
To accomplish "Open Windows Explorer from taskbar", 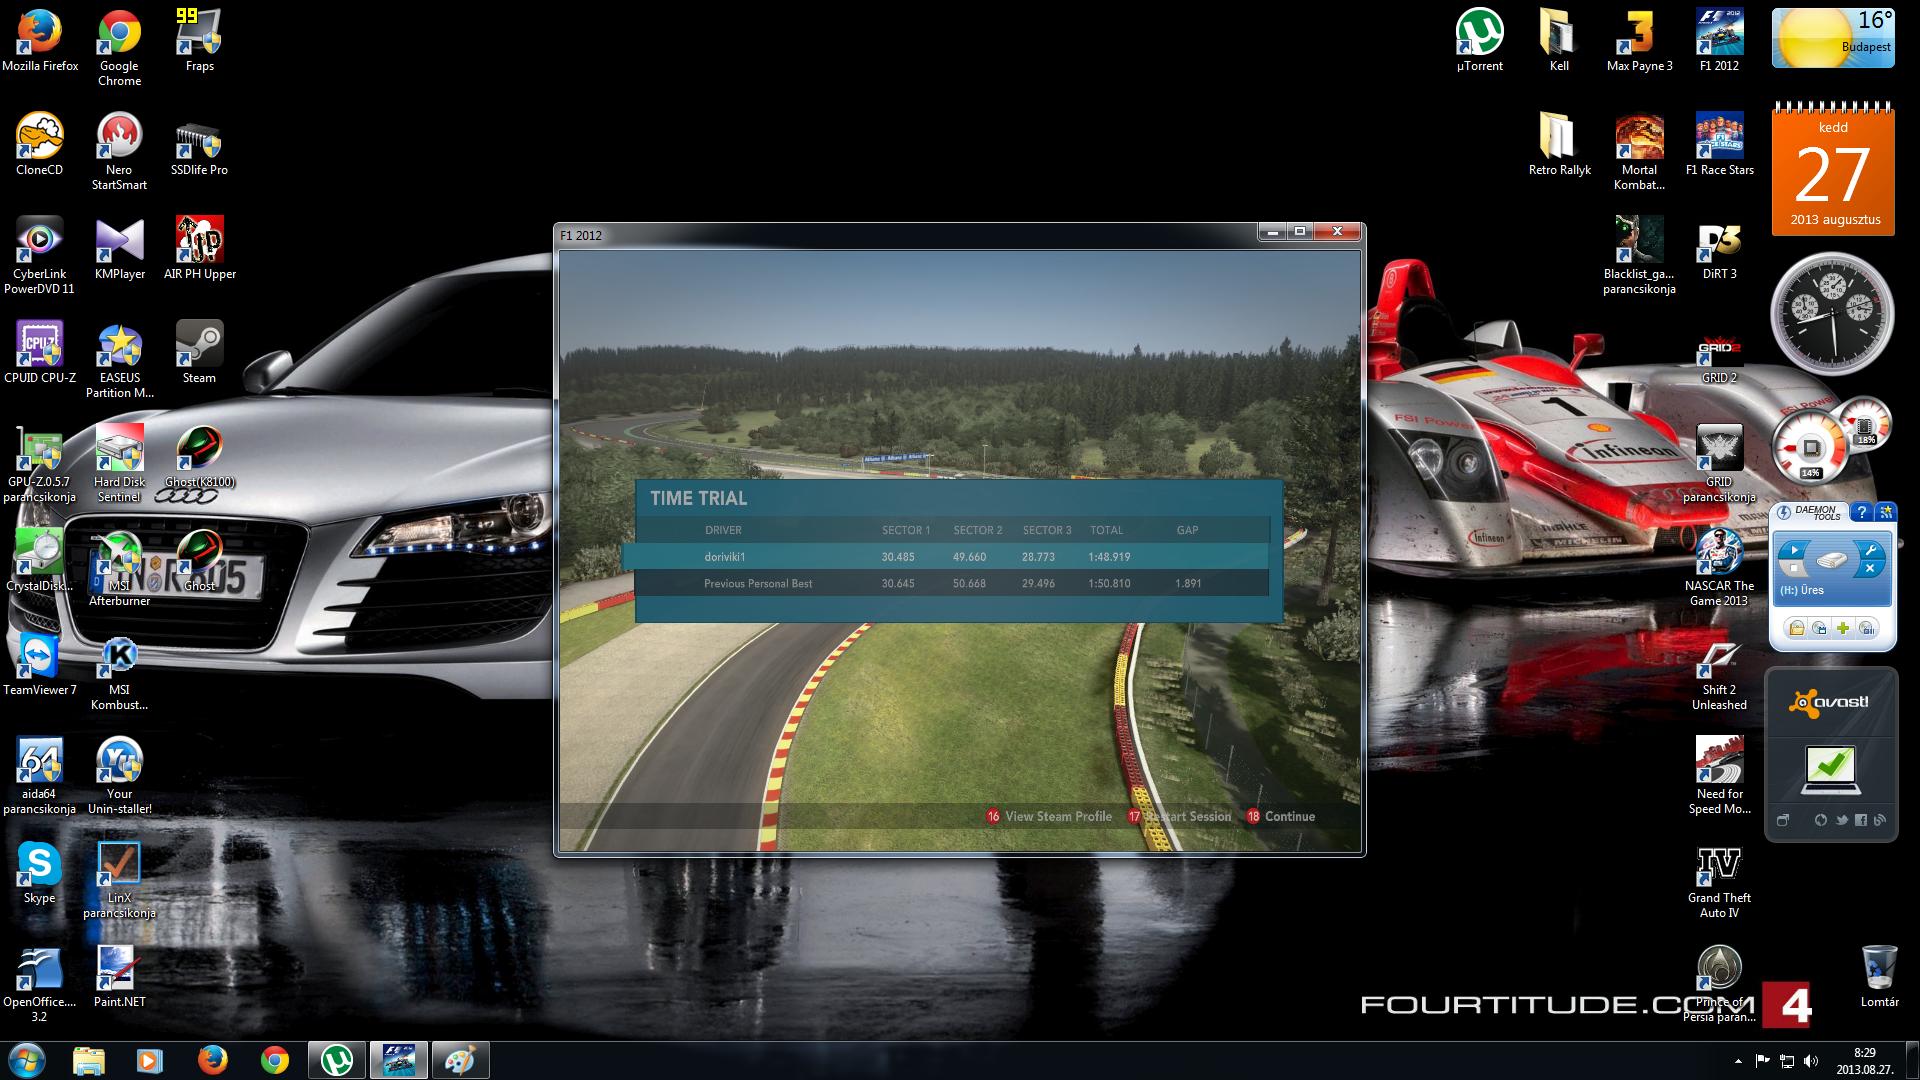I will 88,1060.
